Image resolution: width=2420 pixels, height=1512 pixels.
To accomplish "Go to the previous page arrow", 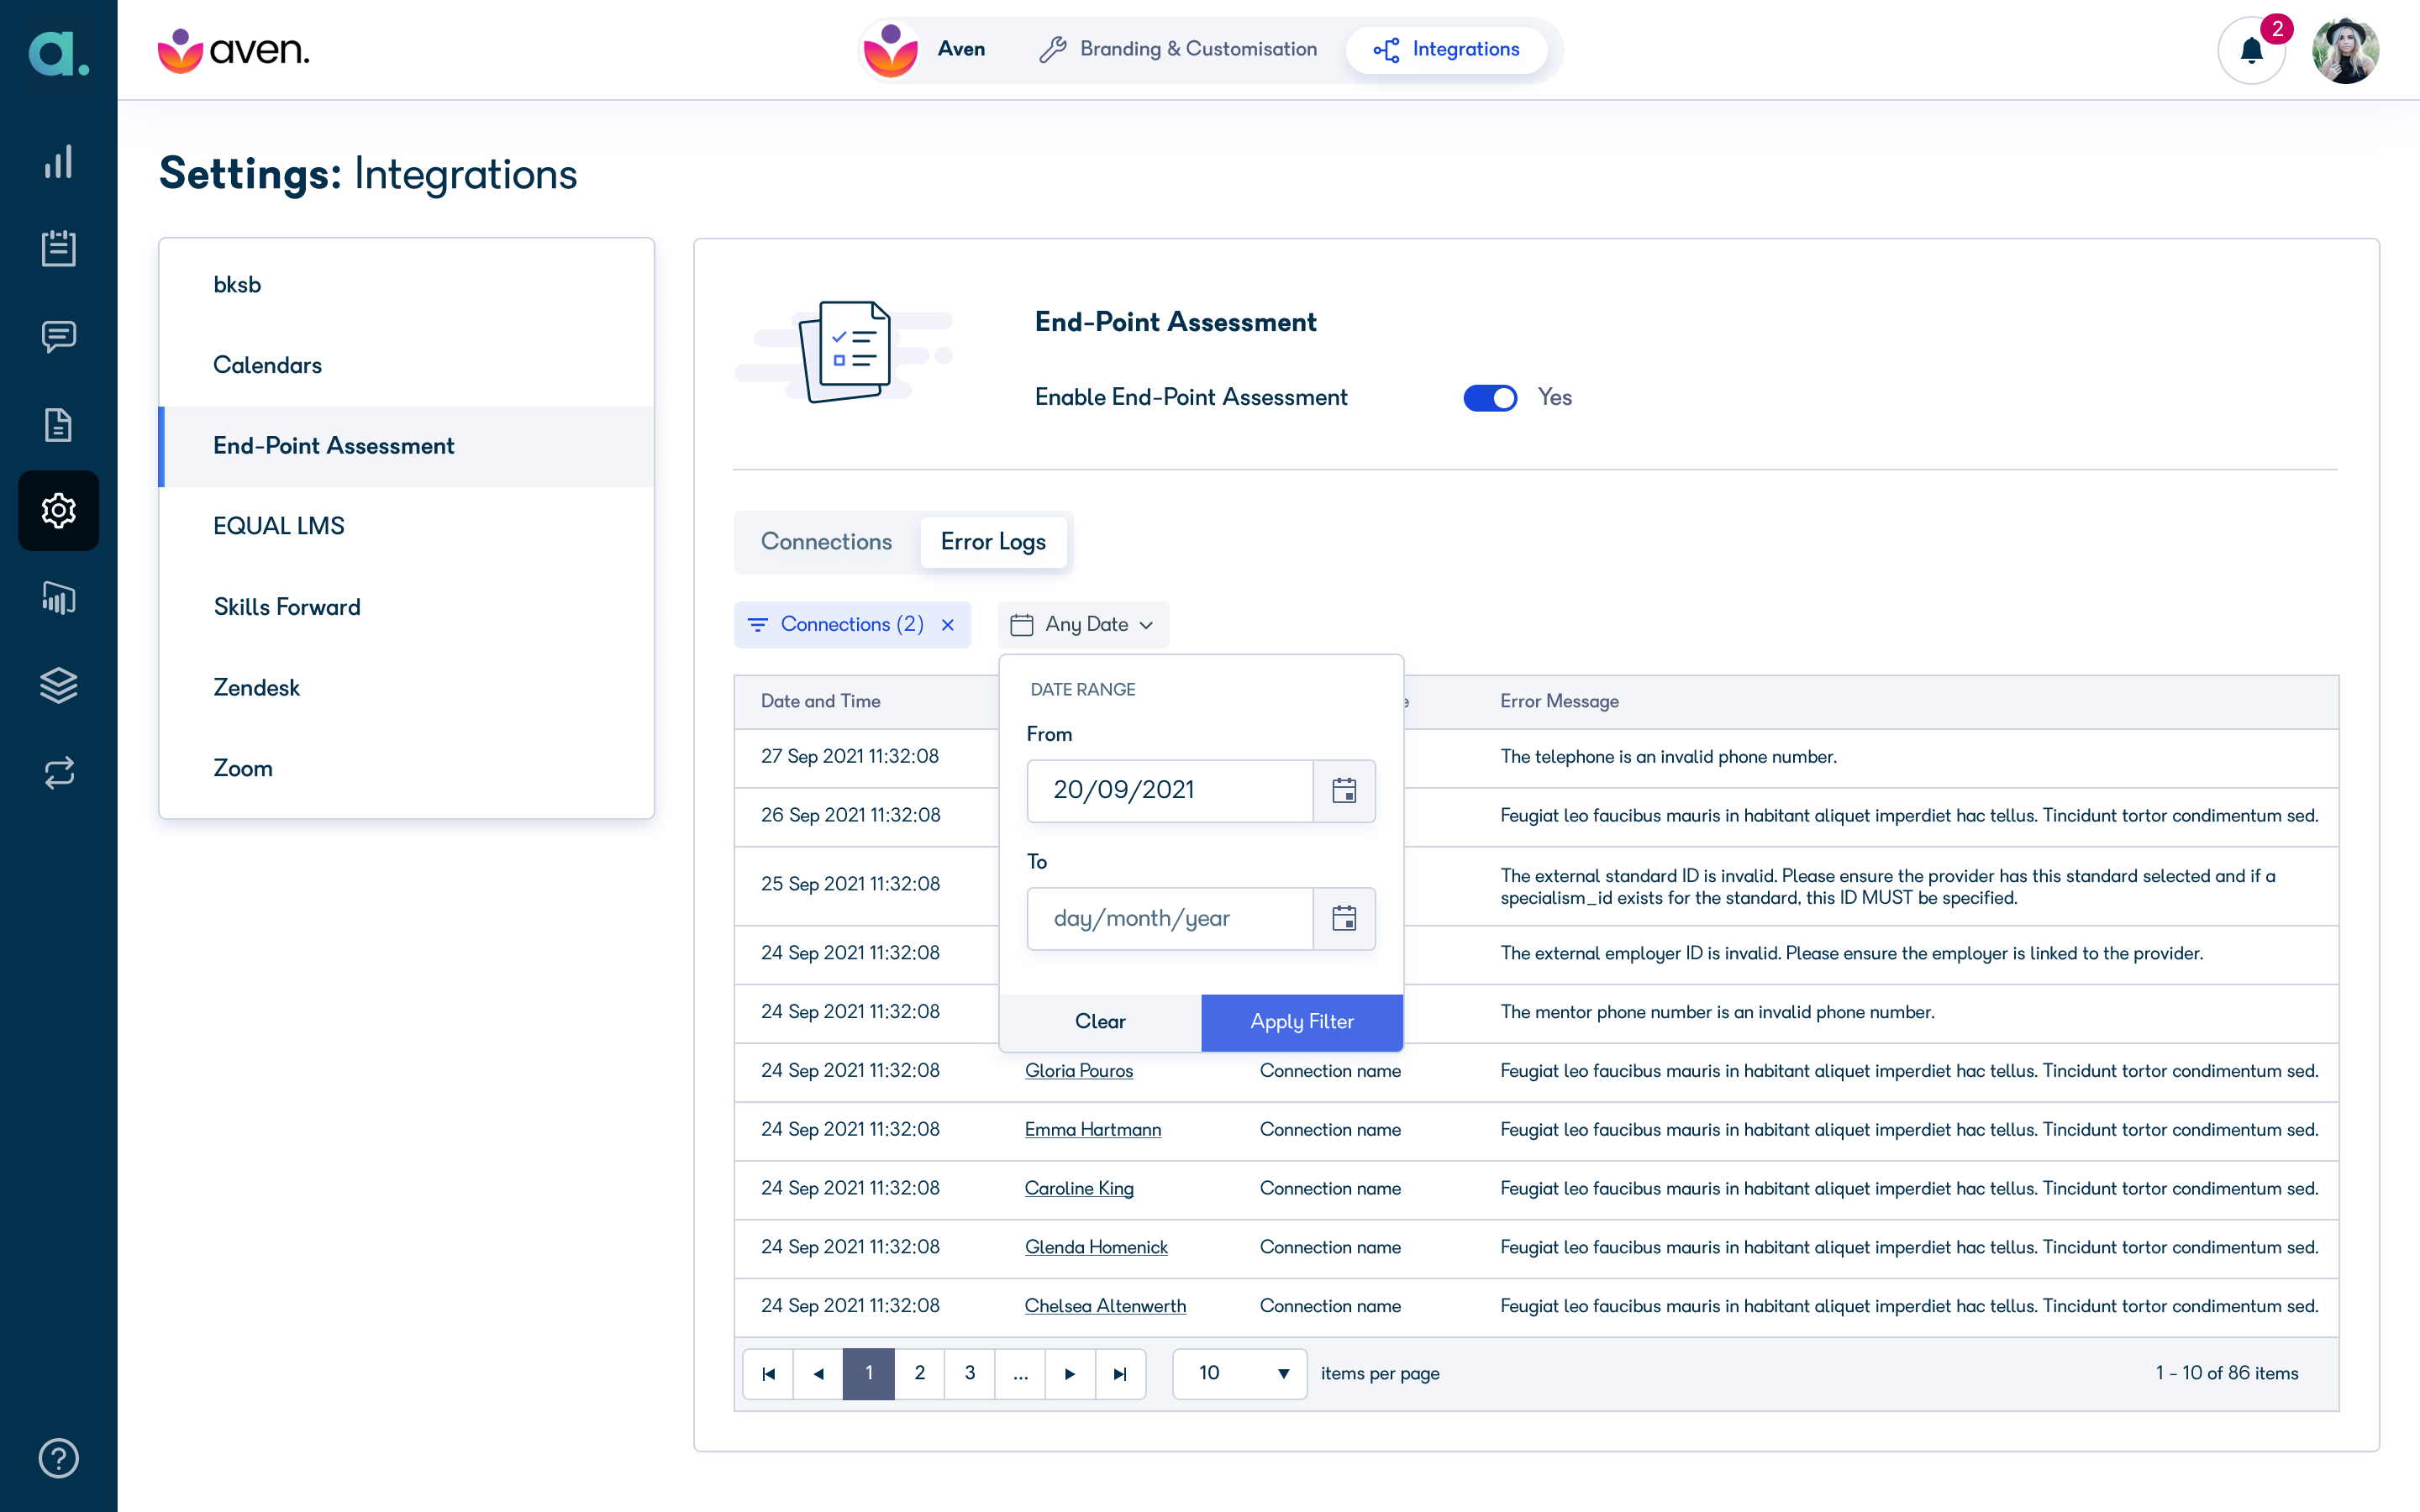I will click(818, 1373).
